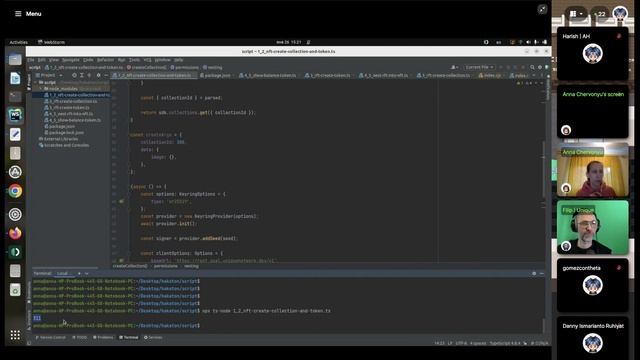This screenshot has width=640, height=360.
Task: Select the gomezcontheta participant tile
Action: pos(593,285)
